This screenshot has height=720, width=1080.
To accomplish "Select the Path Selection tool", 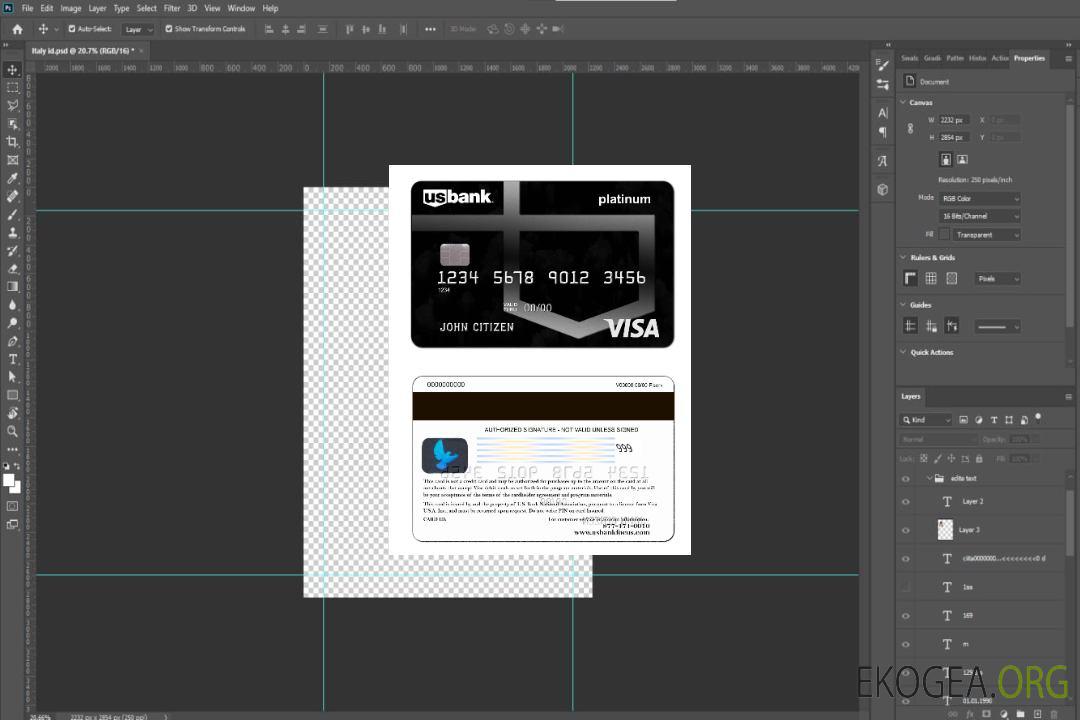I will tap(12, 377).
